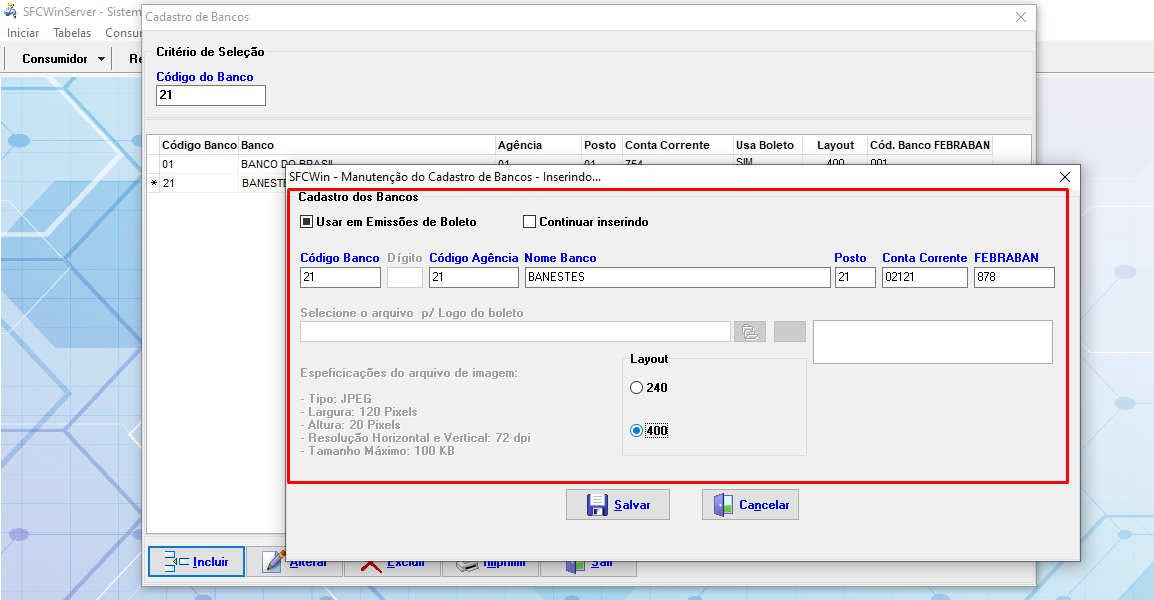This screenshot has width=1154, height=600.
Task: Click the Código do Banco search field
Action: point(211,96)
